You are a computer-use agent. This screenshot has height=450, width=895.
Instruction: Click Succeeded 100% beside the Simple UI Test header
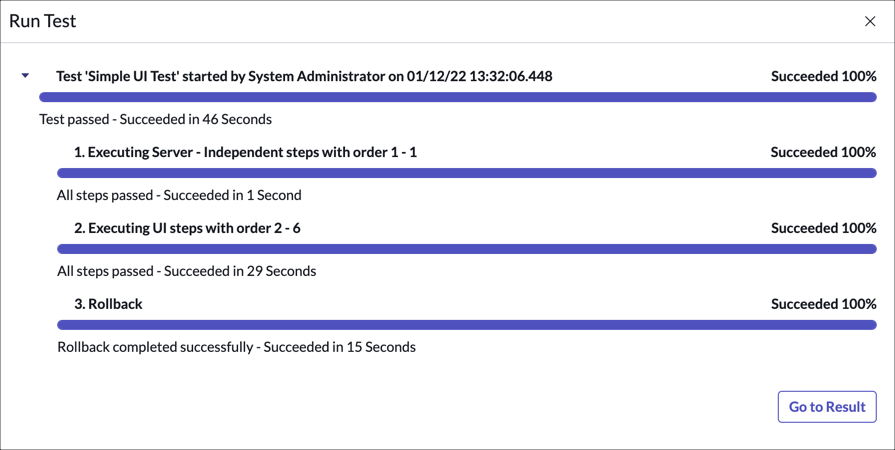tap(823, 76)
